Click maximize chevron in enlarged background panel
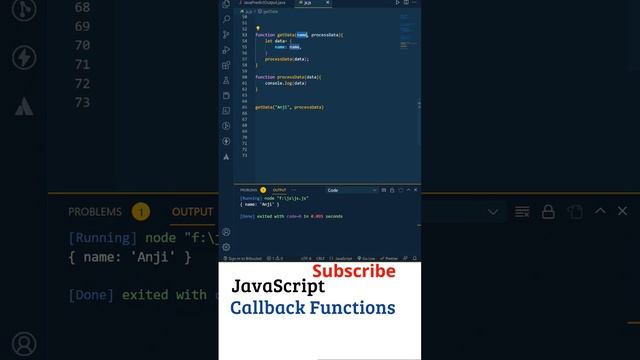Viewport: 640px width, 360px height. point(600,211)
